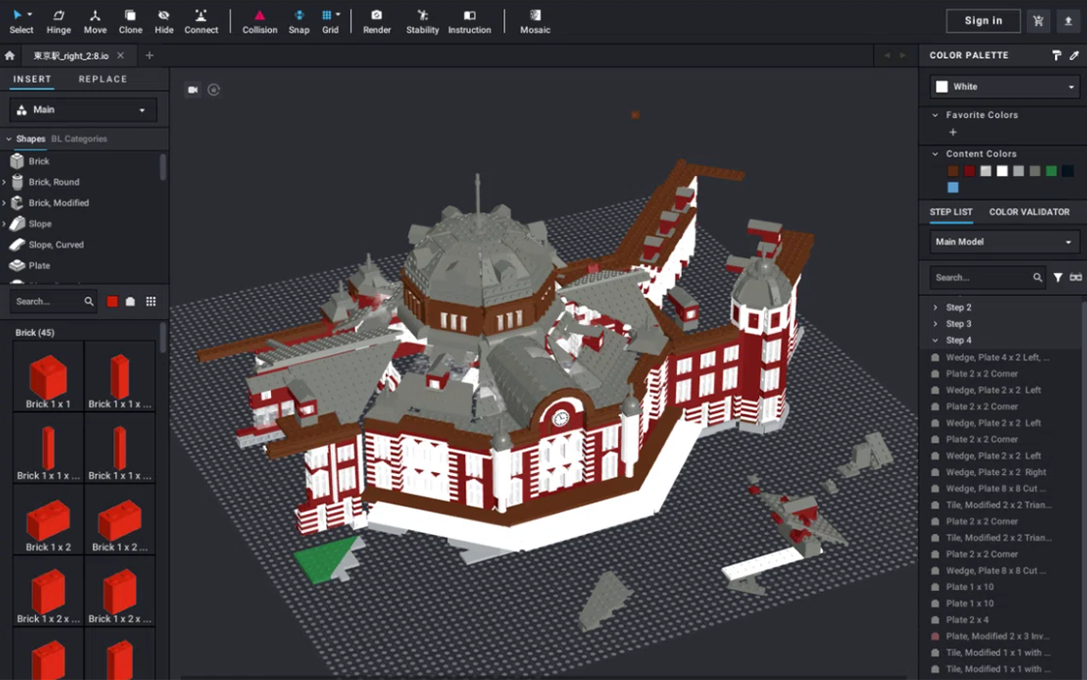This screenshot has height=680, width=1087.
Task: Run the Stability check
Action: (x=422, y=21)
